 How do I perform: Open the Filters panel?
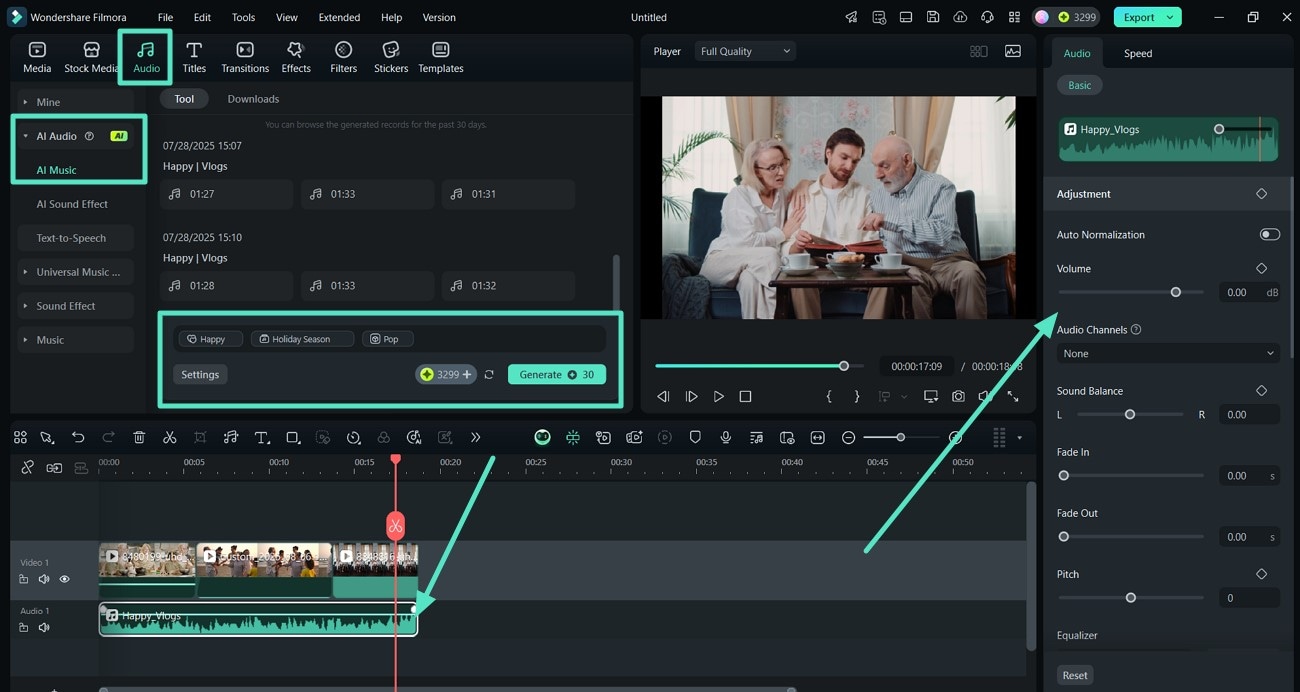click(343, 57)
